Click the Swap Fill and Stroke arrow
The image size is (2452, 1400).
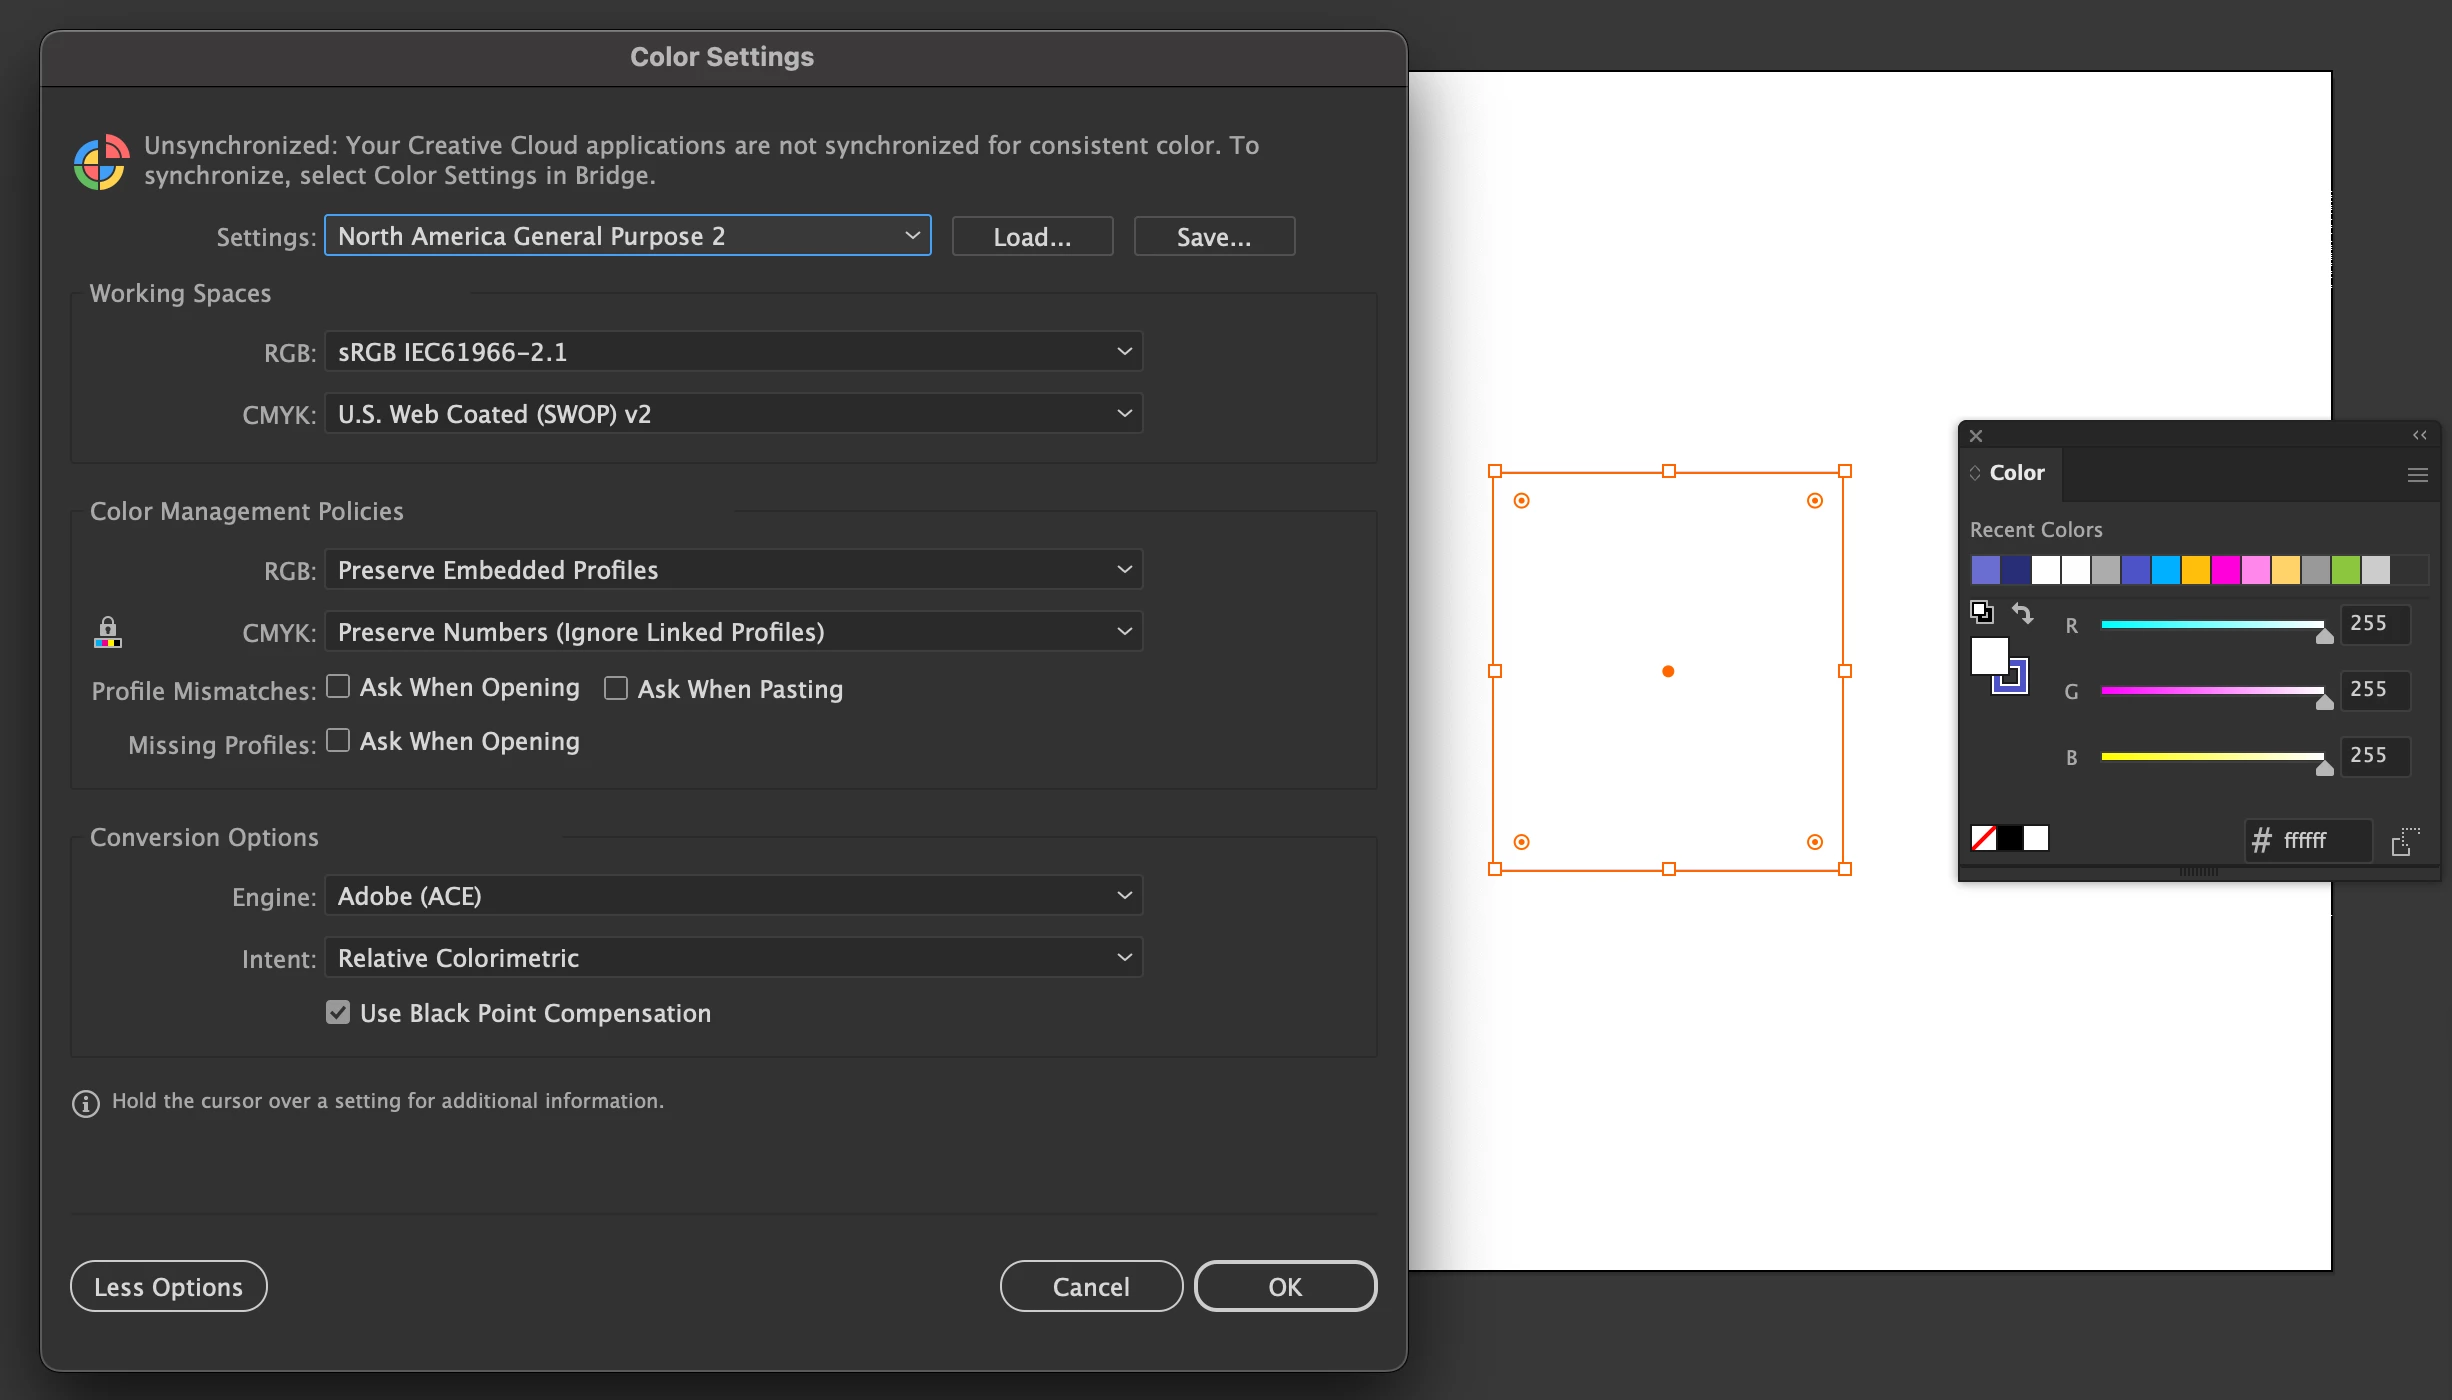[2023, 612]
